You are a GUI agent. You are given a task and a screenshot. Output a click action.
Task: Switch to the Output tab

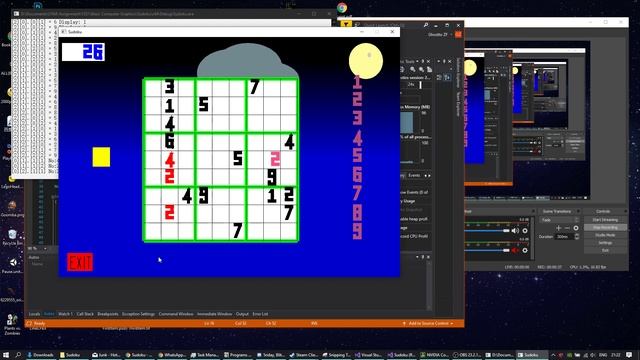242,314
